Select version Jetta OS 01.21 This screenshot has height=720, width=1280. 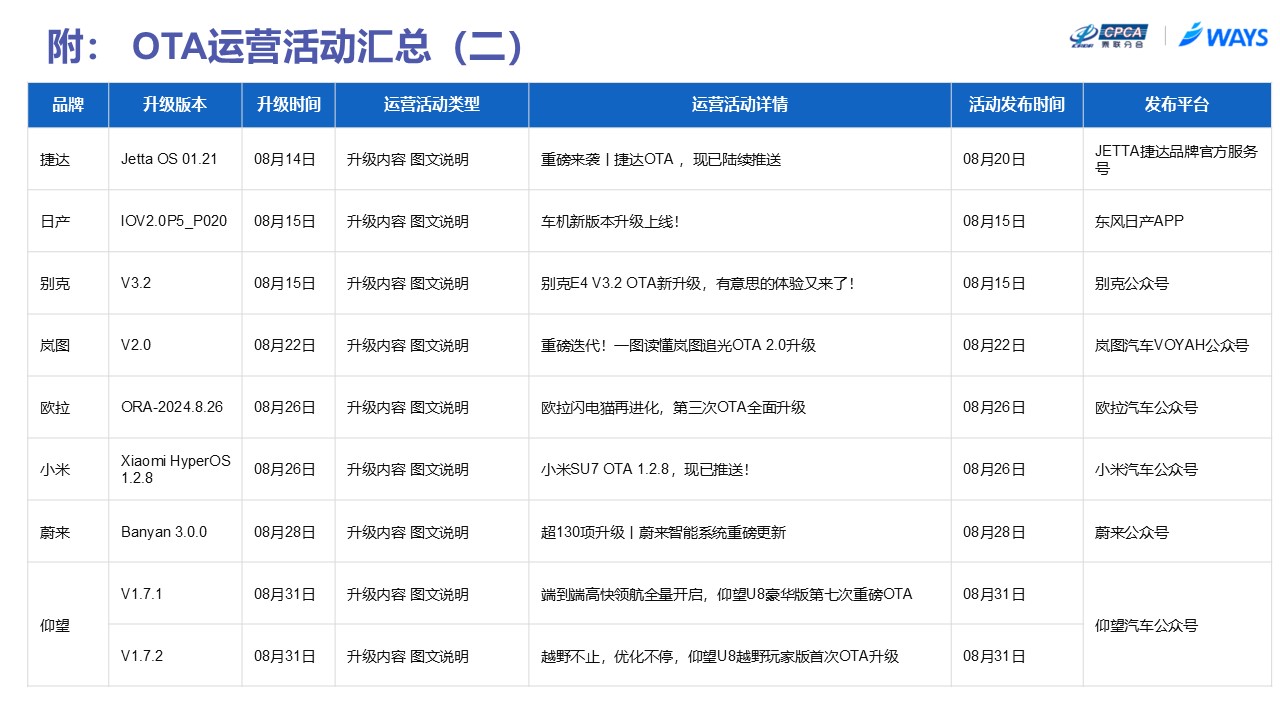pyautogui.click(x=169, y=159)
